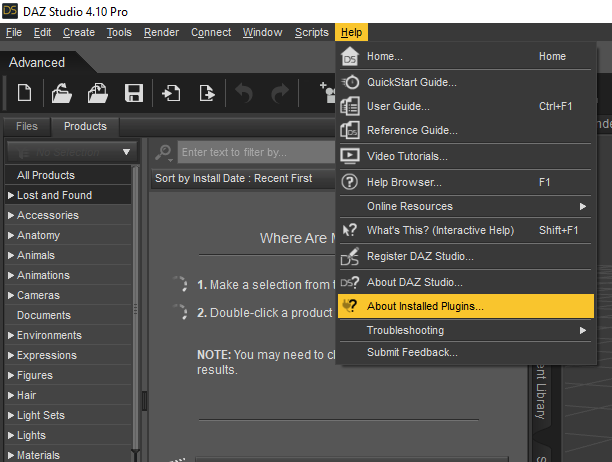
Task: Switch to the Products tab
Action: (85, 126)
